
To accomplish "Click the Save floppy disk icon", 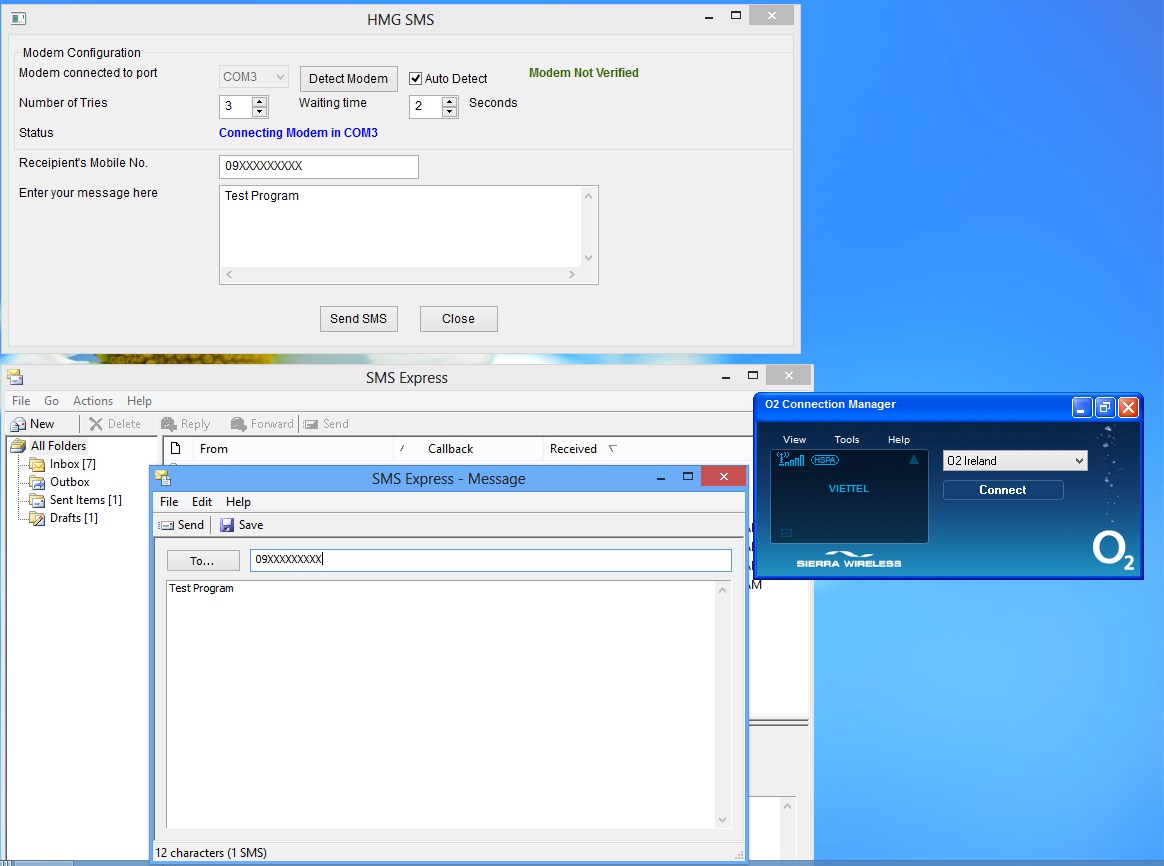I will click(x=227, y=525).
